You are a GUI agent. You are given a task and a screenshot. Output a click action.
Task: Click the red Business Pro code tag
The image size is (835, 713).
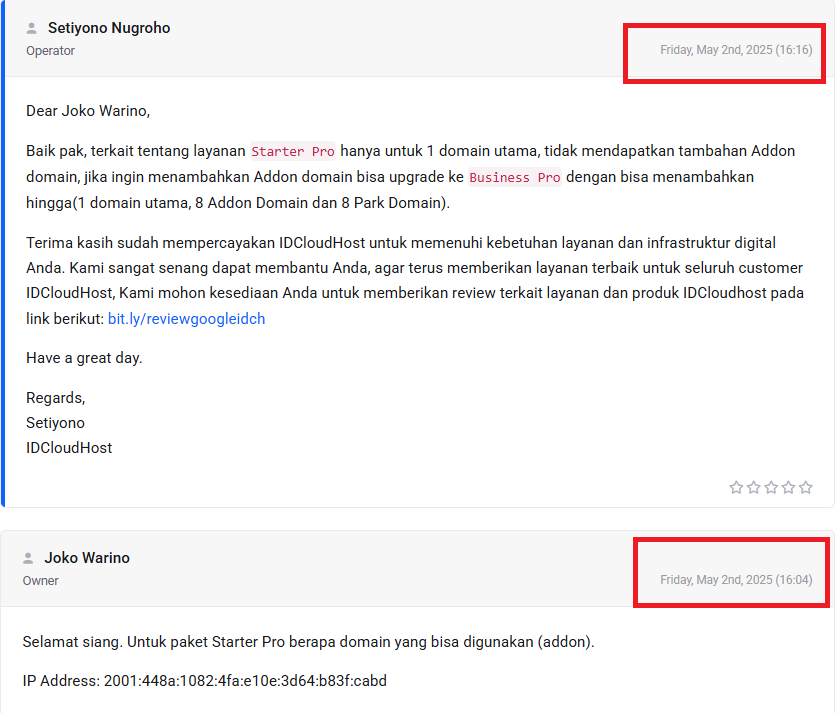click(x=515, y=178)
